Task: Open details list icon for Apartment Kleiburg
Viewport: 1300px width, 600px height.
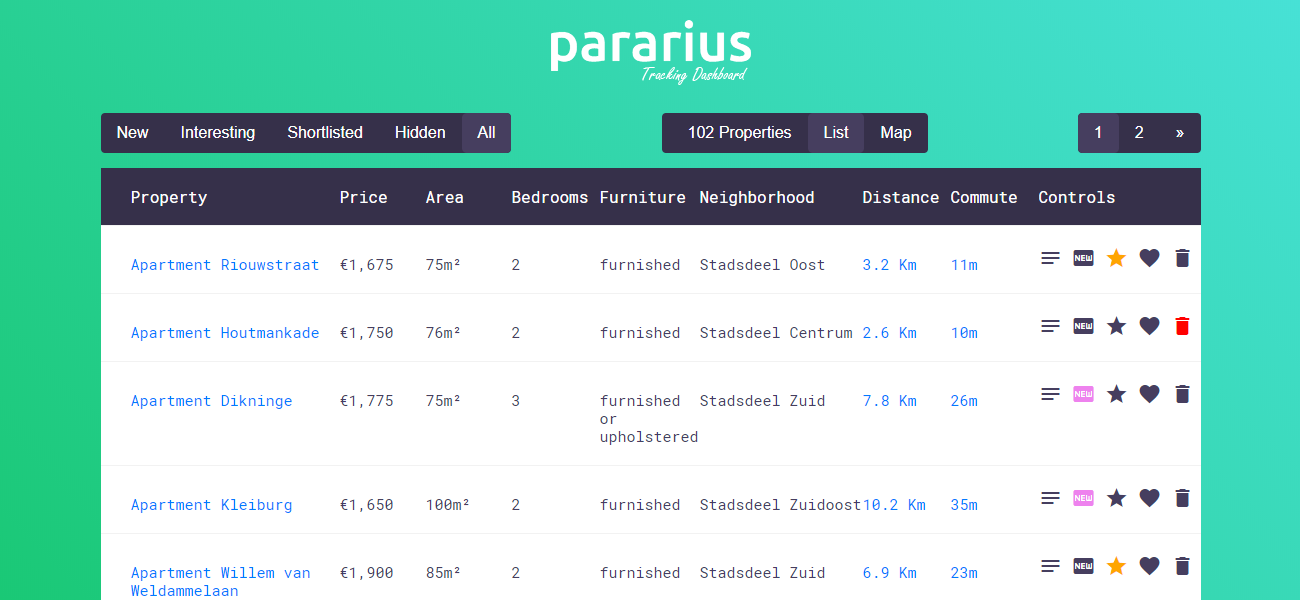Action: coord(1050,498)
